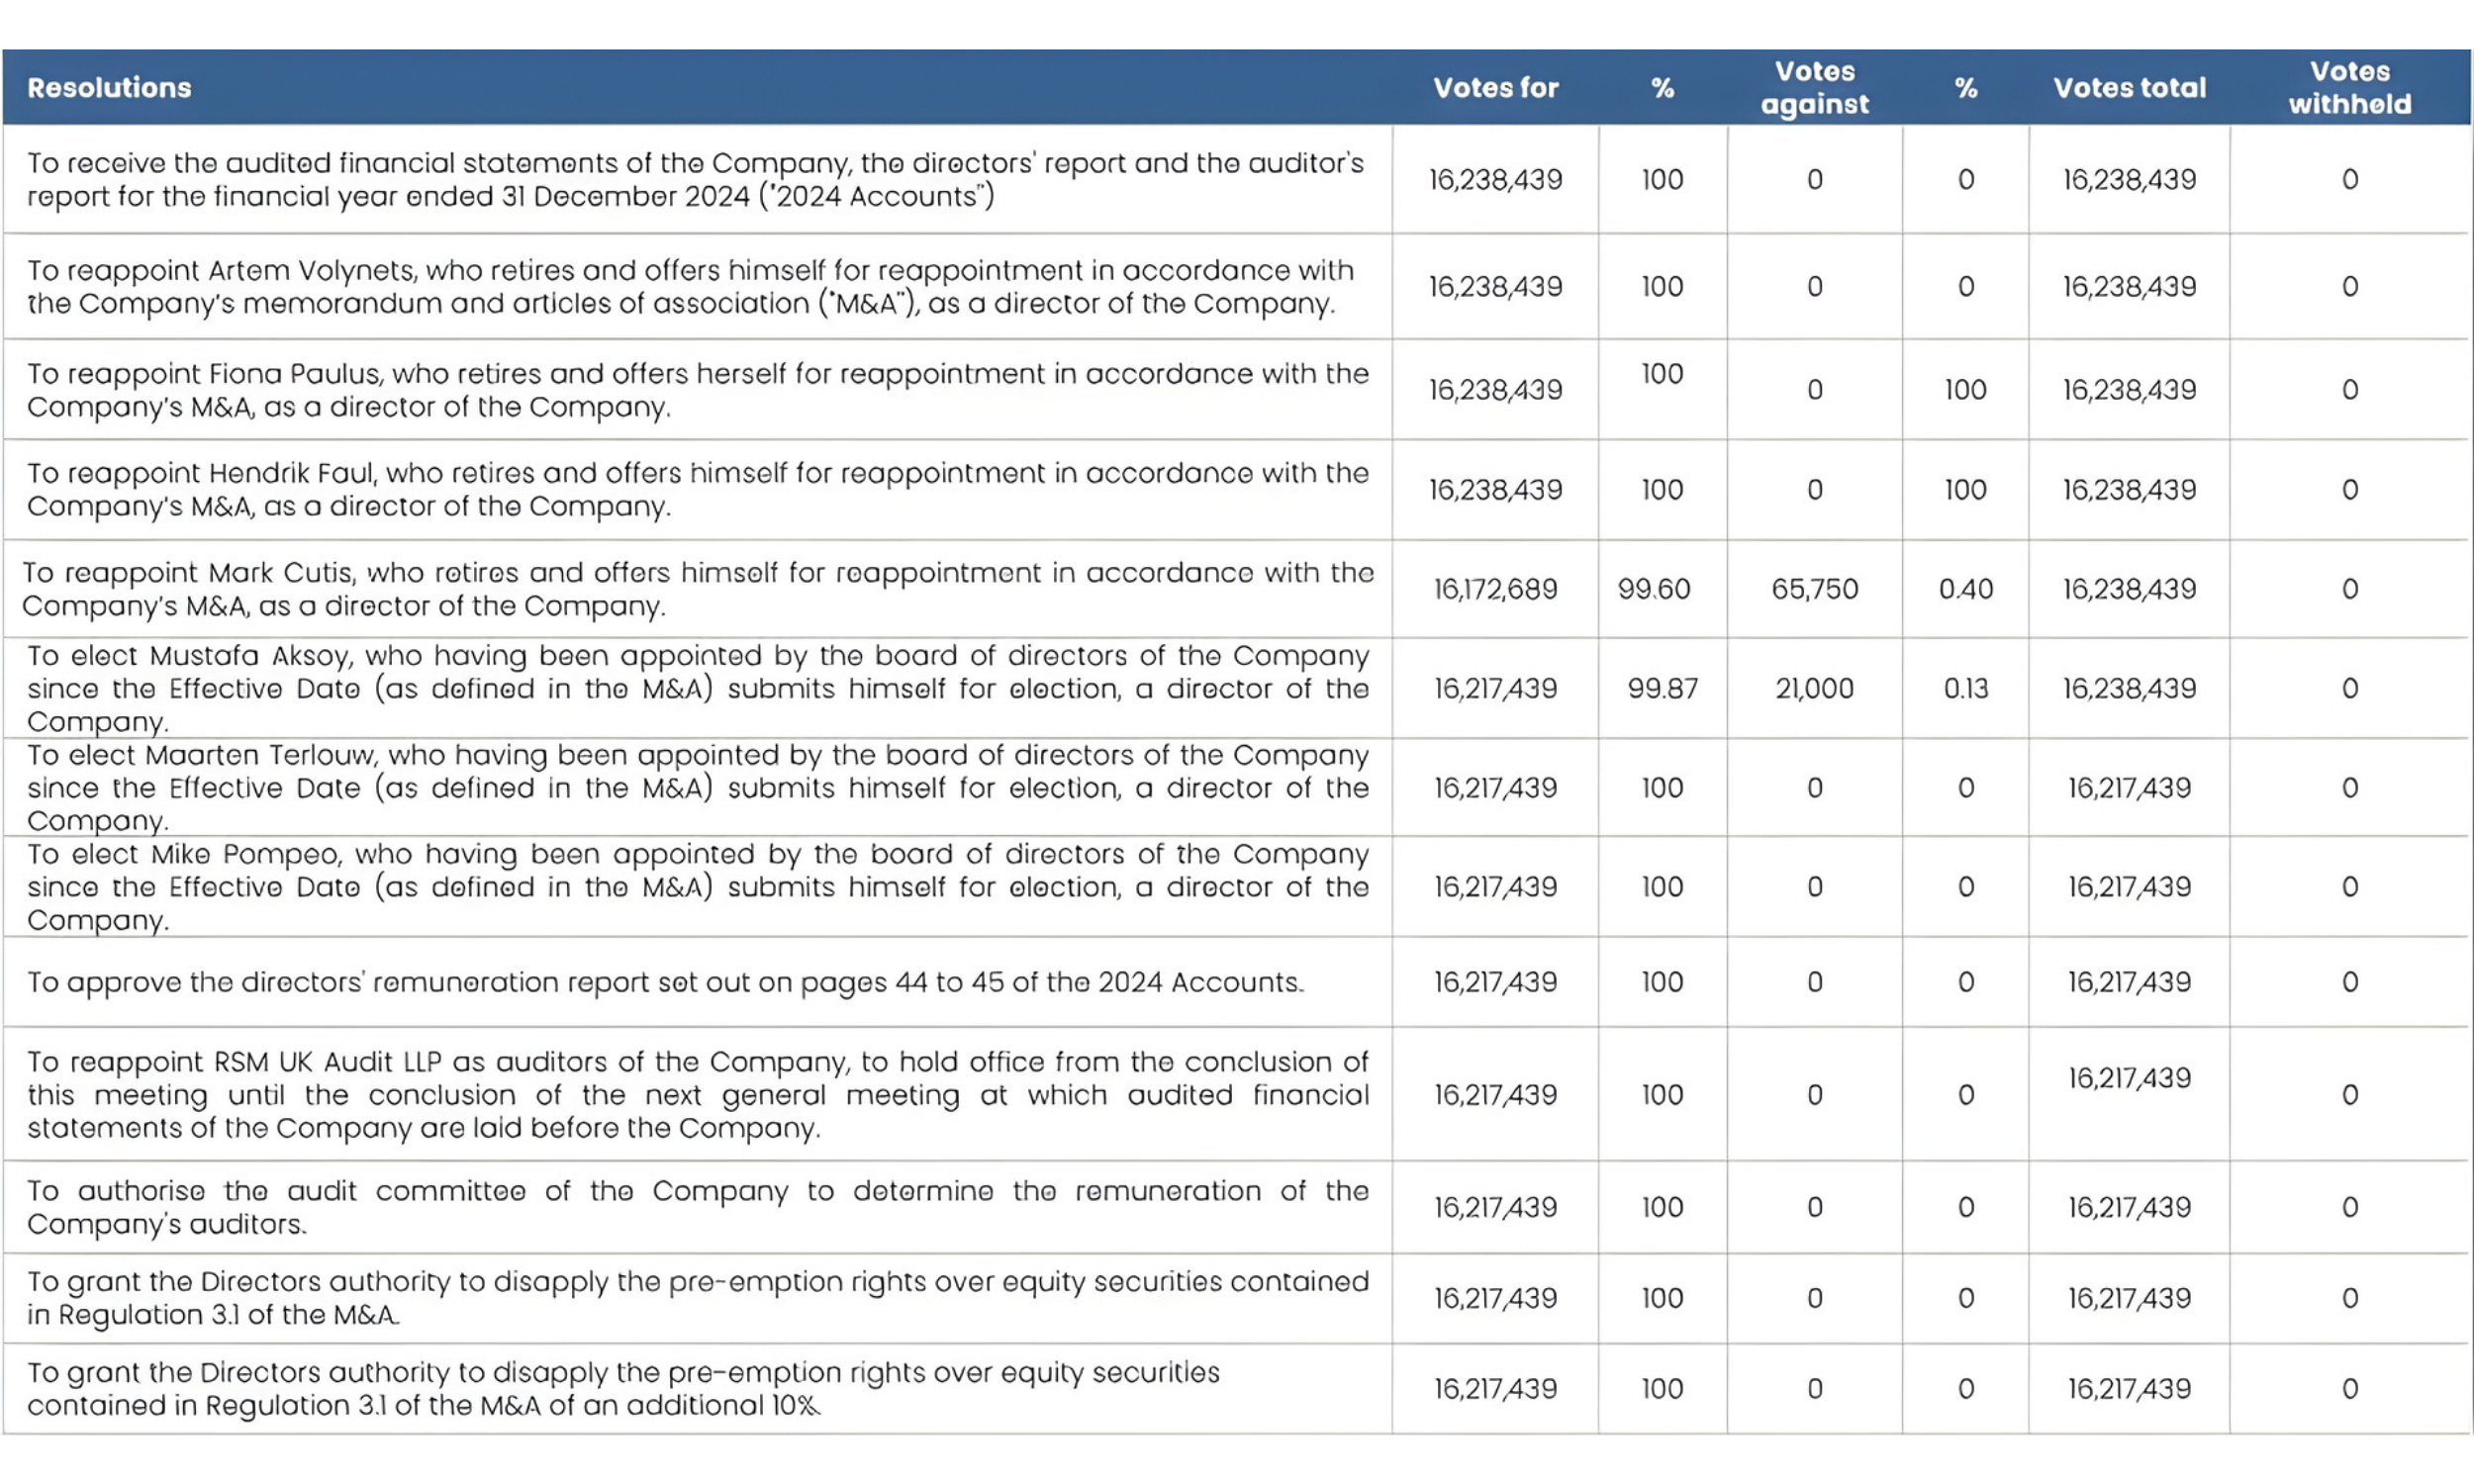The image size is (2474, 1484).
Task: Click the Maarten Terlouw election resolution
Action: 697,788
